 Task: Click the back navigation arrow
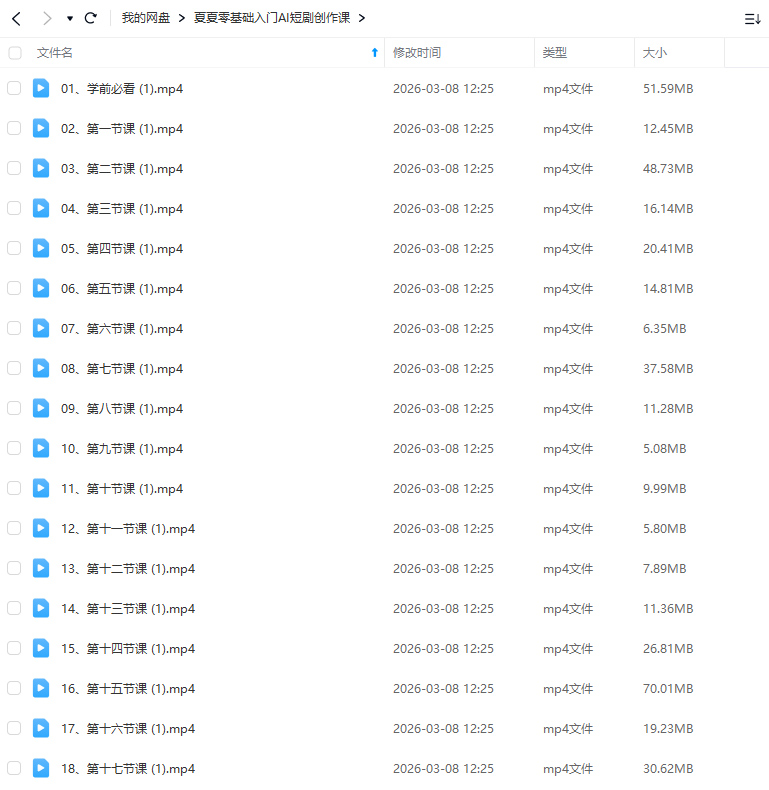17,18
